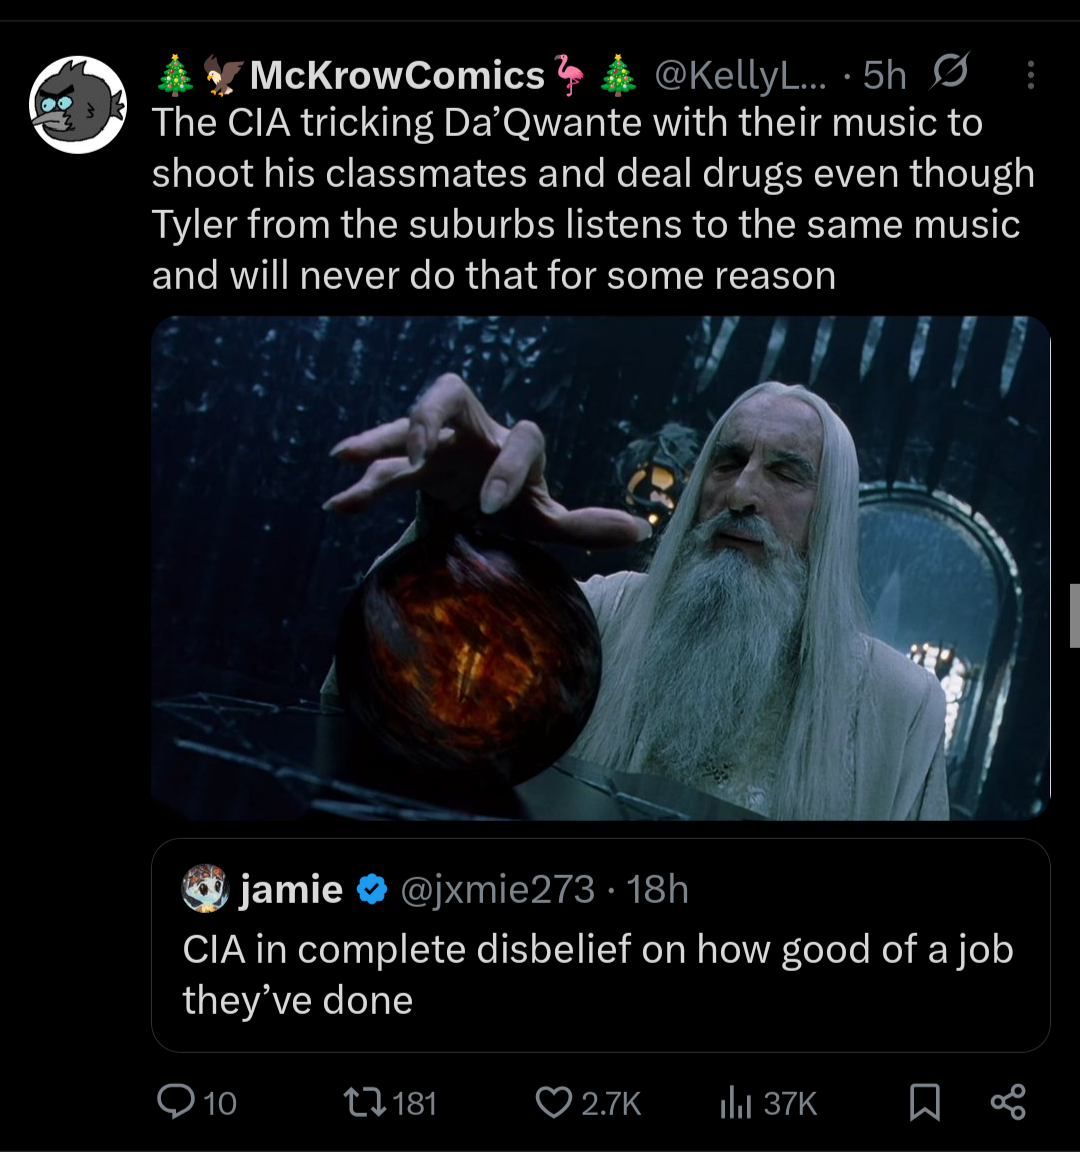Open the three-dot more options menu
Screen dimensions: 1080x1152
1030,75
